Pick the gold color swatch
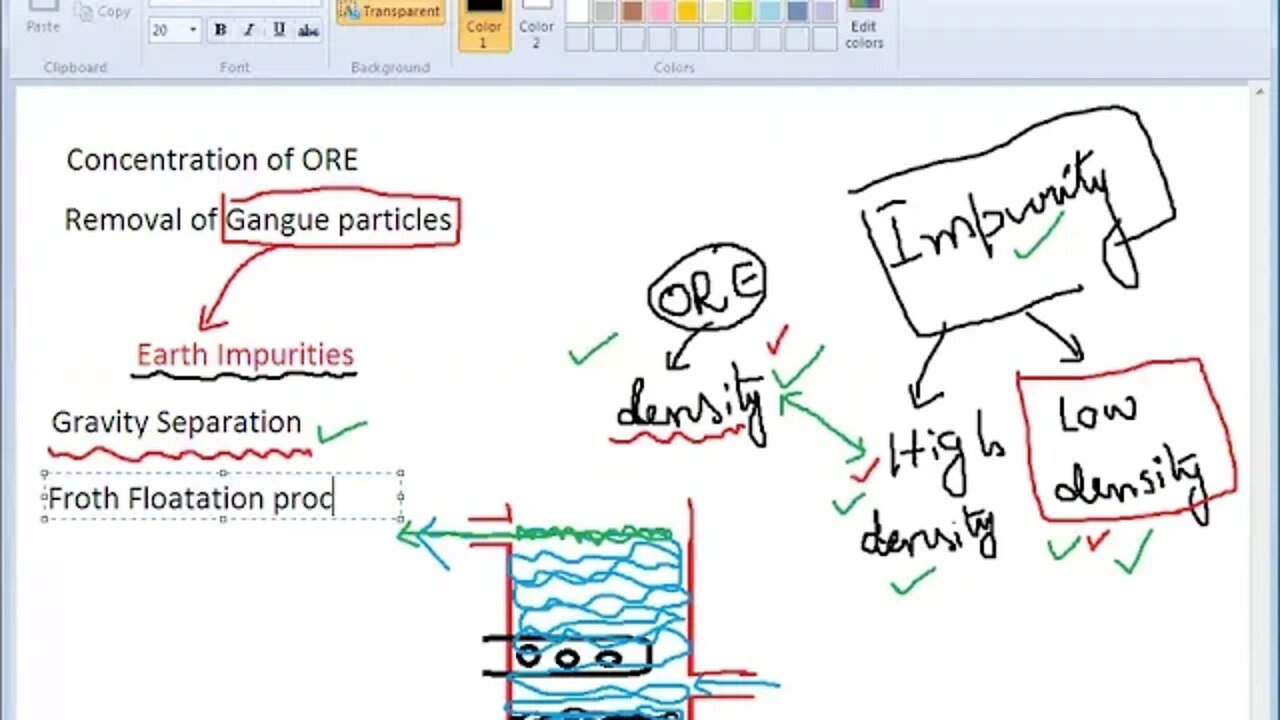This screenshot has height=720, width=1280. coord(687,11)
